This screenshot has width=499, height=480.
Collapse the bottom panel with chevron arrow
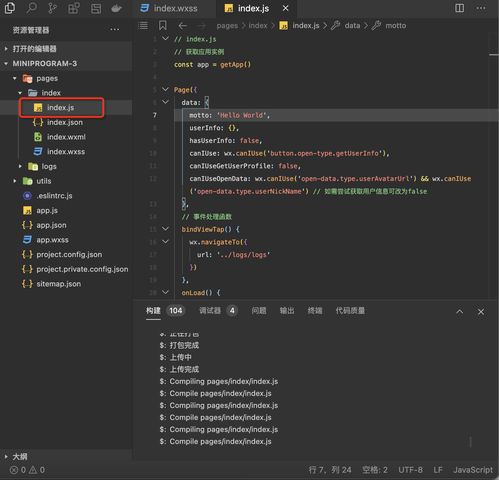[x=460, y=312]
